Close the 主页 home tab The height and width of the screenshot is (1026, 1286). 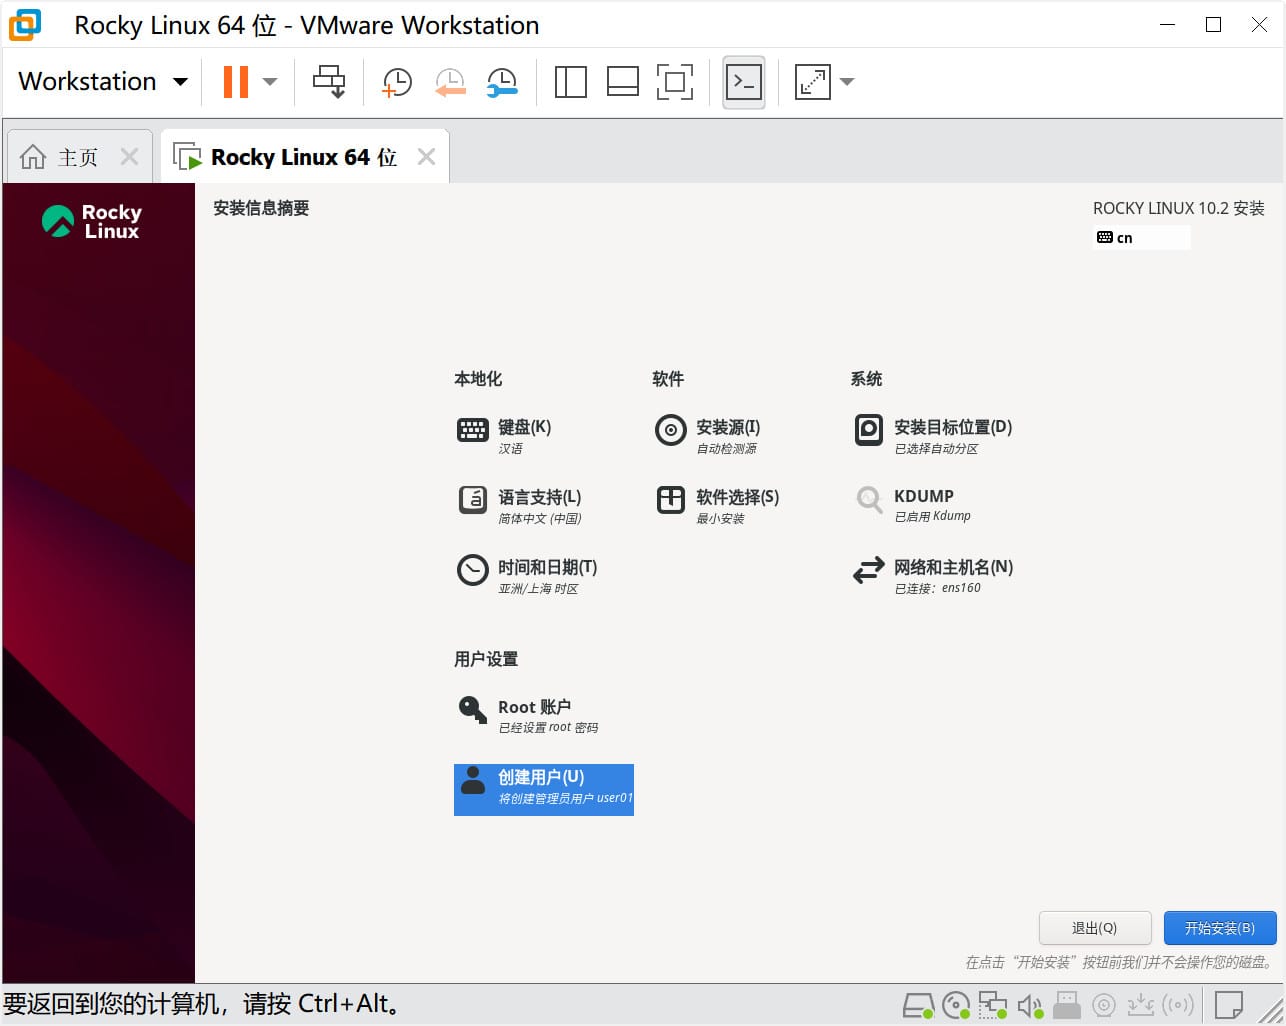(129, 157)
